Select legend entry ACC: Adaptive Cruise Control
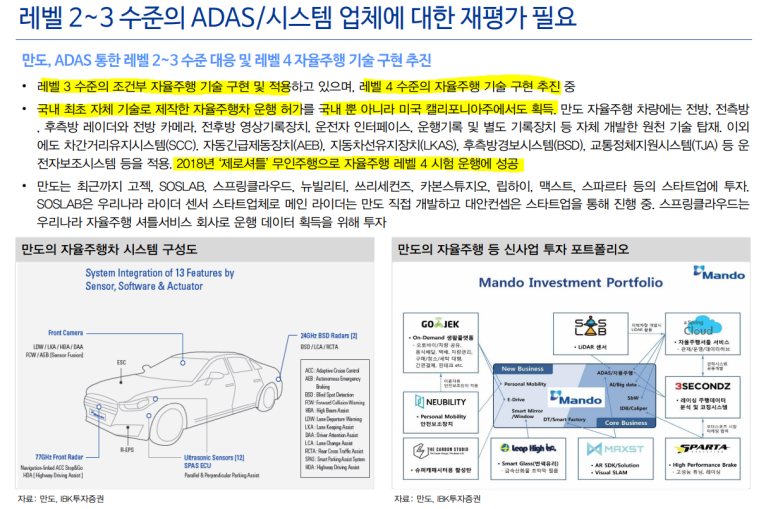The width and height of the screenshot is (773, 509). pos(332,370)
